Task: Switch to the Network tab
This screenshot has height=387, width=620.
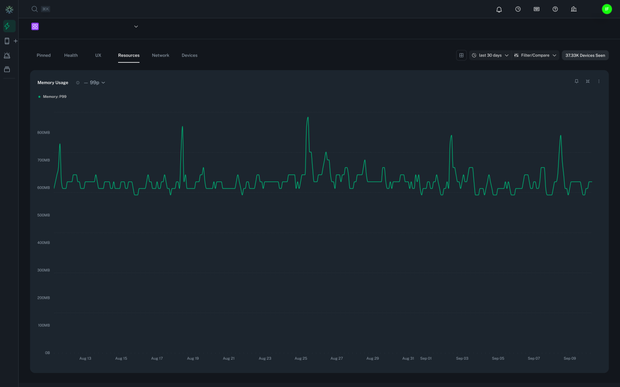Action: click(161, 55)
